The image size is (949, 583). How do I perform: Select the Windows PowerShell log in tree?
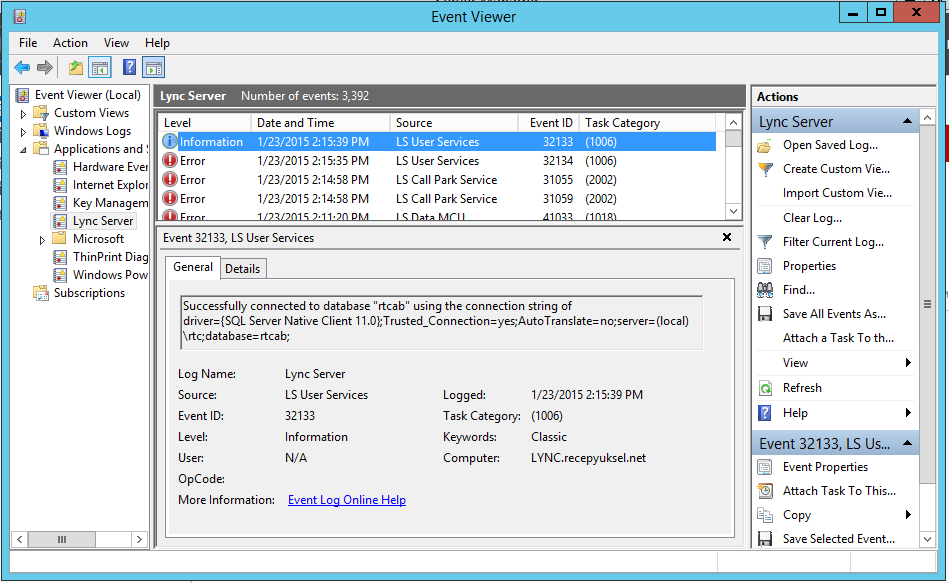pyautogui.click(x=110, y=275)
